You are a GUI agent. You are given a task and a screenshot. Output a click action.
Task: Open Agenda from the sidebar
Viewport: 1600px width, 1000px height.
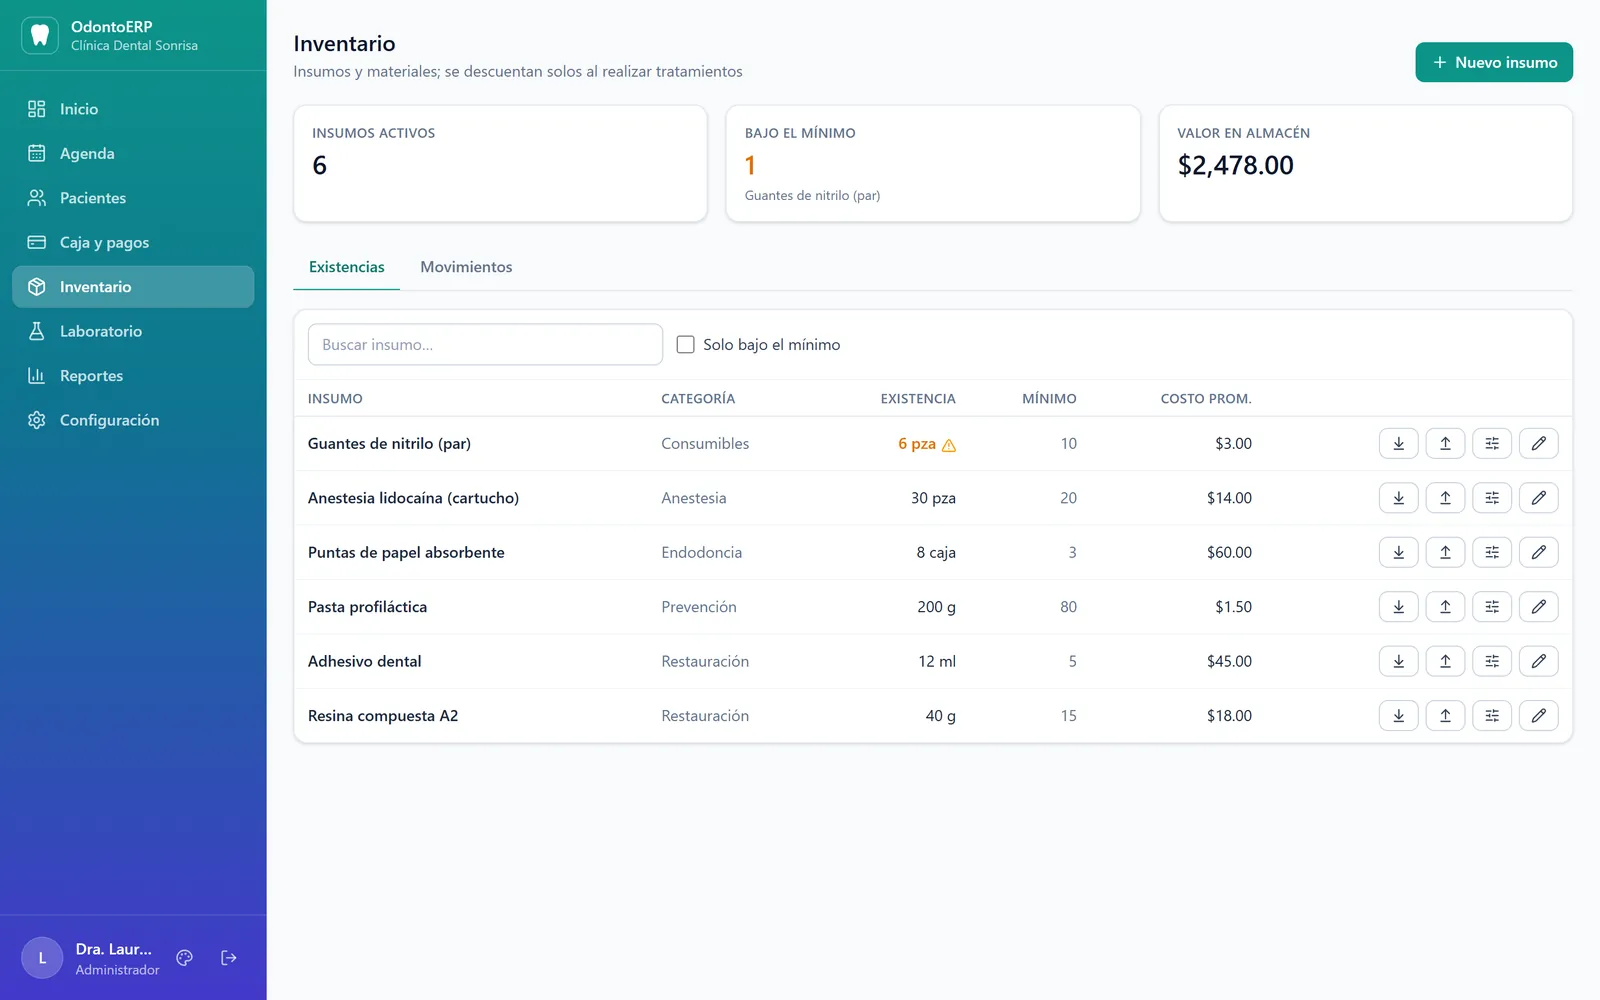tap(133, 153)
